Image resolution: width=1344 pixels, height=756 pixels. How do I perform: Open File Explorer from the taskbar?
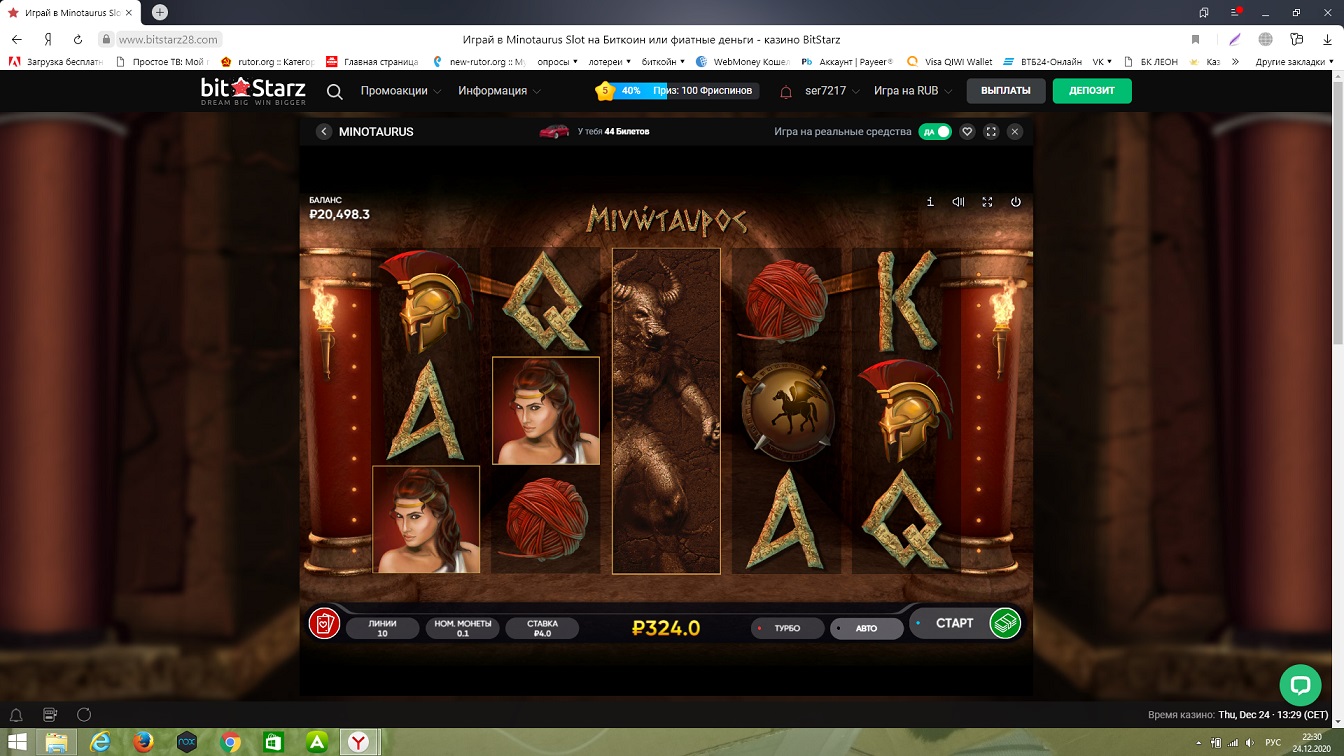tap(57, 742)
